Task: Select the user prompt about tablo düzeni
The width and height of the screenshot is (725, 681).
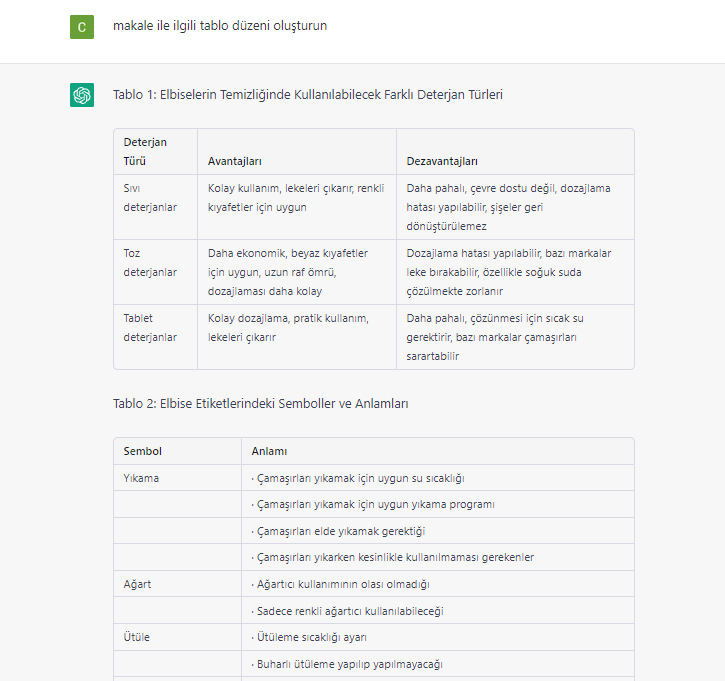Action: pos(220,25)
